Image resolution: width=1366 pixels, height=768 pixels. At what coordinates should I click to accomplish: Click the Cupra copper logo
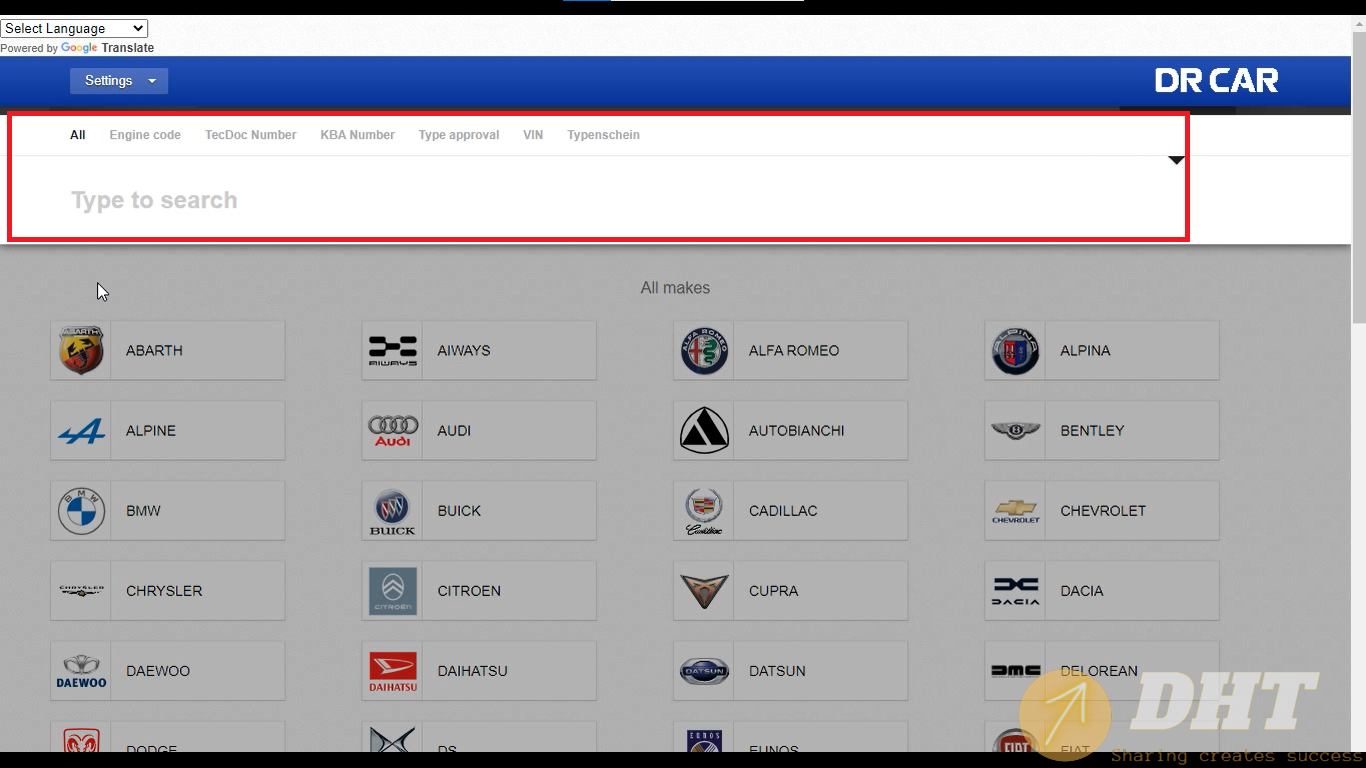(x=704, y=591)
